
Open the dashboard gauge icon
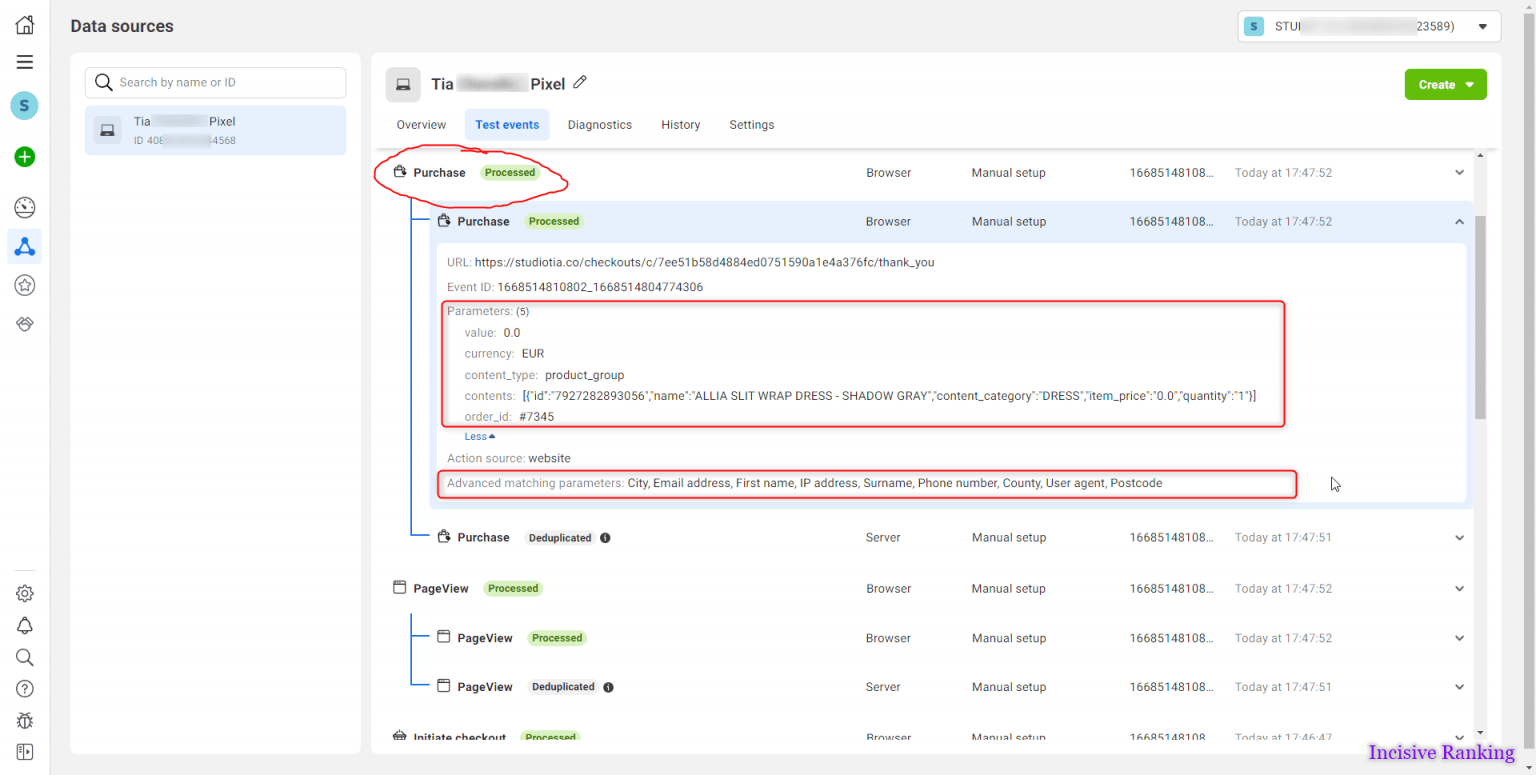click(x=25, y=208)
